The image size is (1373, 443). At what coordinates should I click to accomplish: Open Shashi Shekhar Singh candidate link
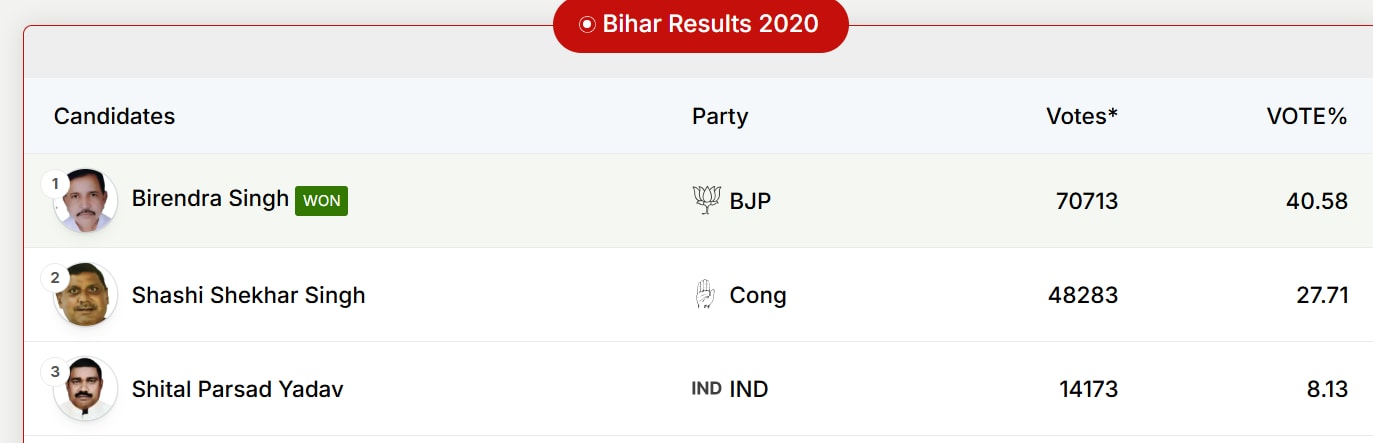[x=248, y=296]
